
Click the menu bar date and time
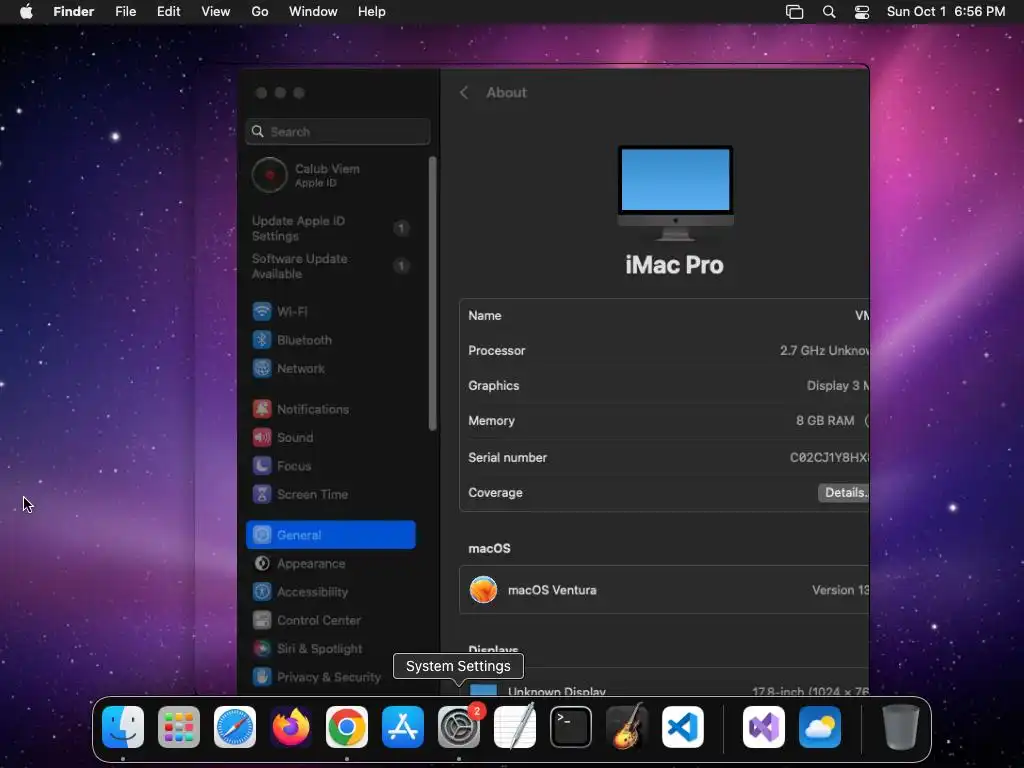[x=946, y=12]
